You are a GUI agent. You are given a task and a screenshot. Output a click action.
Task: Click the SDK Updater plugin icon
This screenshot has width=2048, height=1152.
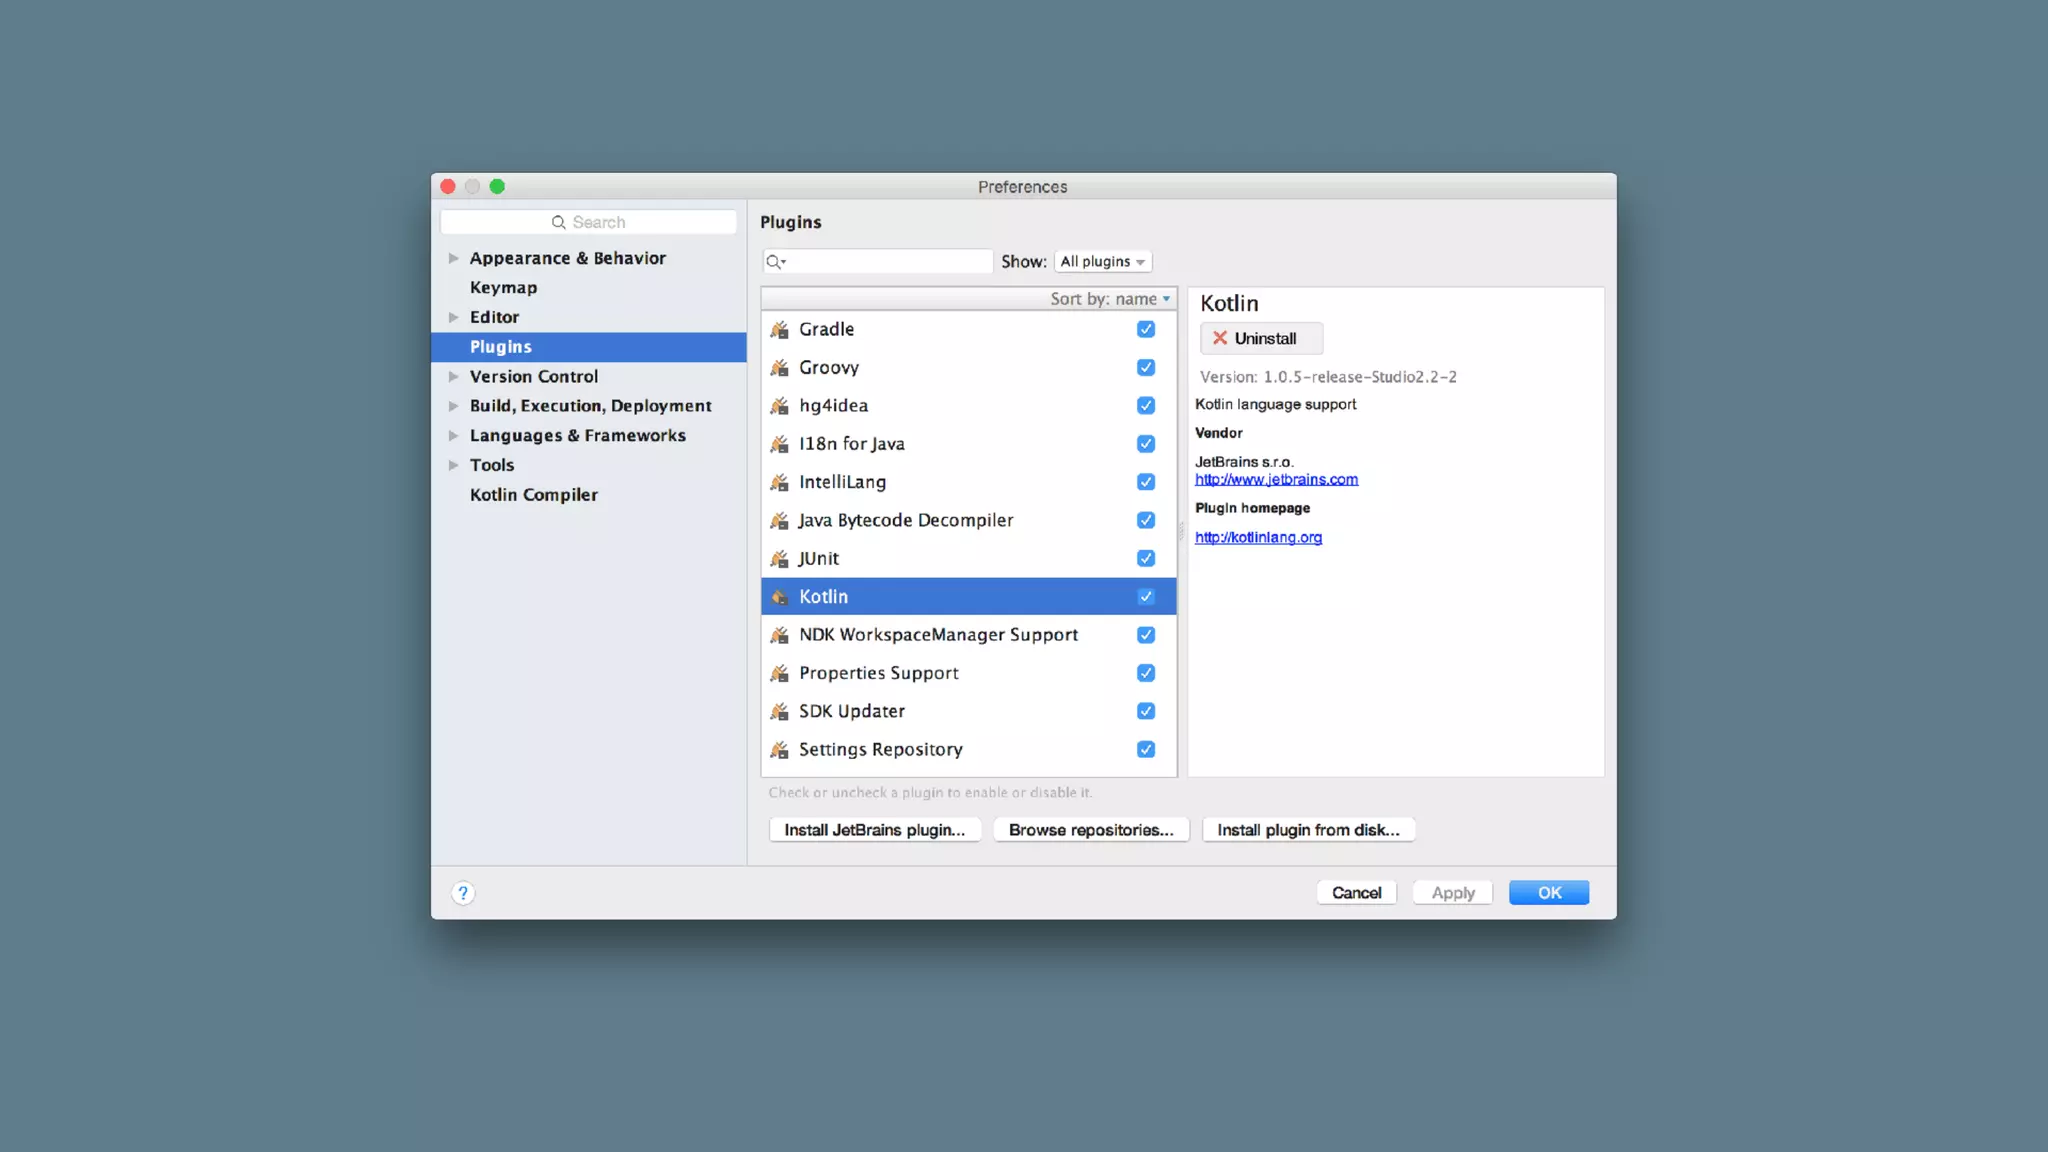779,712
